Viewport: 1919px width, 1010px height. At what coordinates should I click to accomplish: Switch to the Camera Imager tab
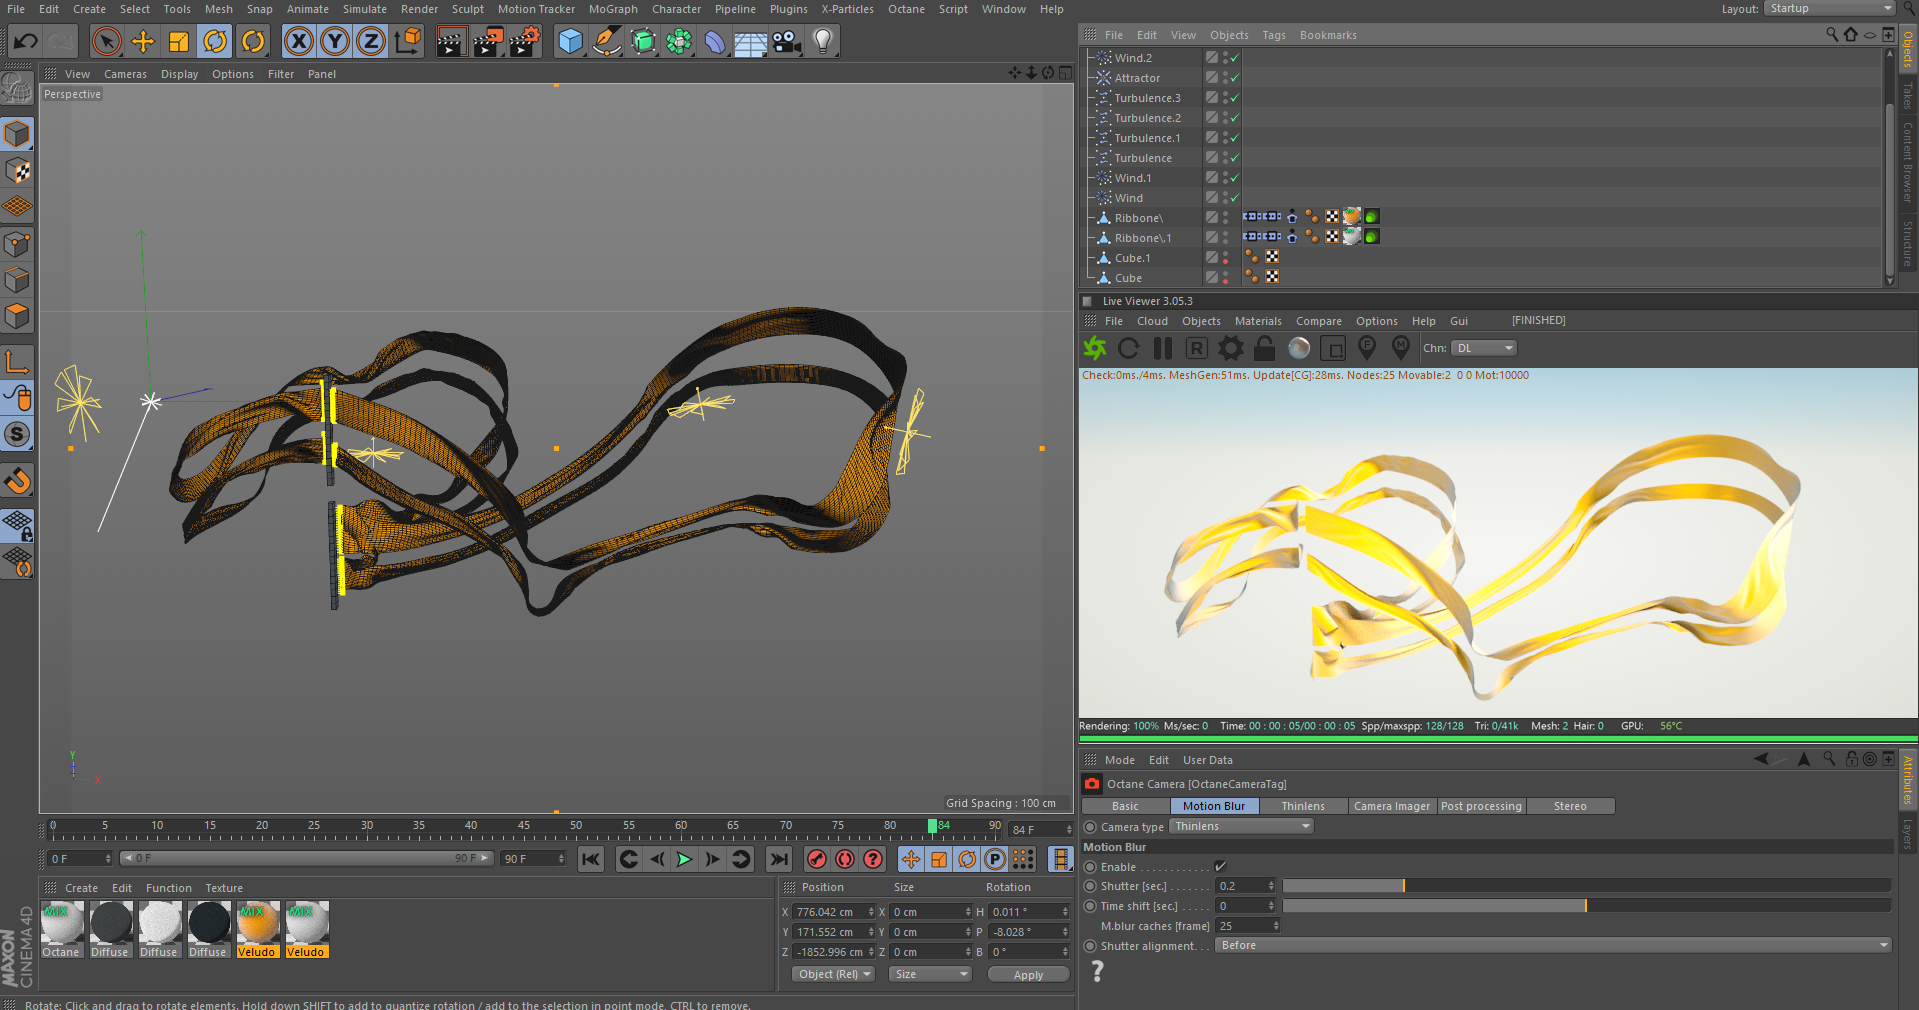point(1391,806)
